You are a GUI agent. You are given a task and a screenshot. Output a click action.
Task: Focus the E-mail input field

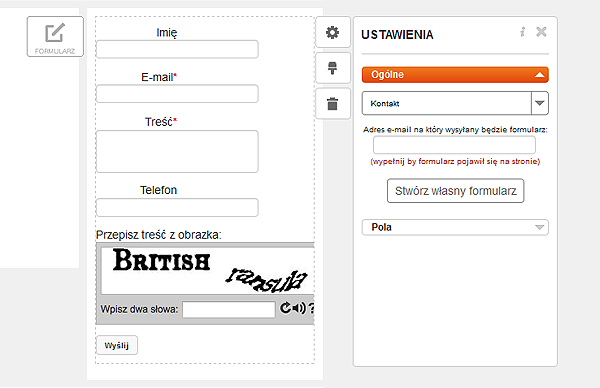pos(177,94)
